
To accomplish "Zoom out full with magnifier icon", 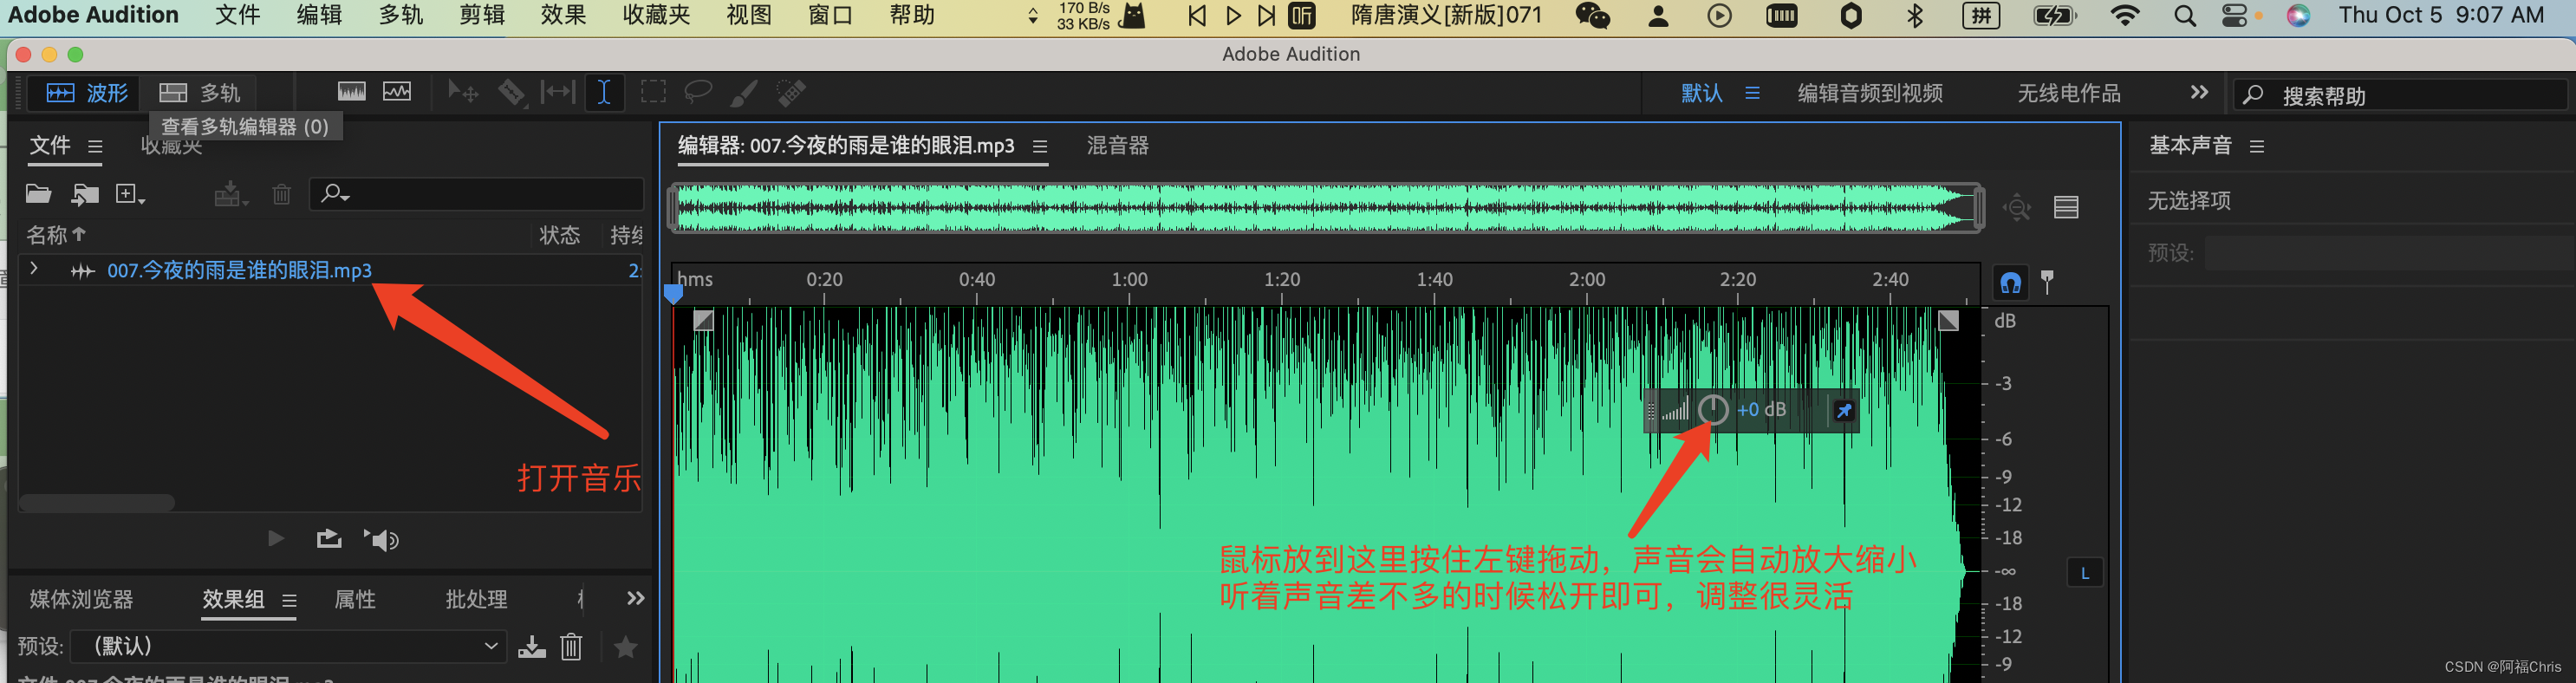I will pyautogui.click(x=2017, y=207).
